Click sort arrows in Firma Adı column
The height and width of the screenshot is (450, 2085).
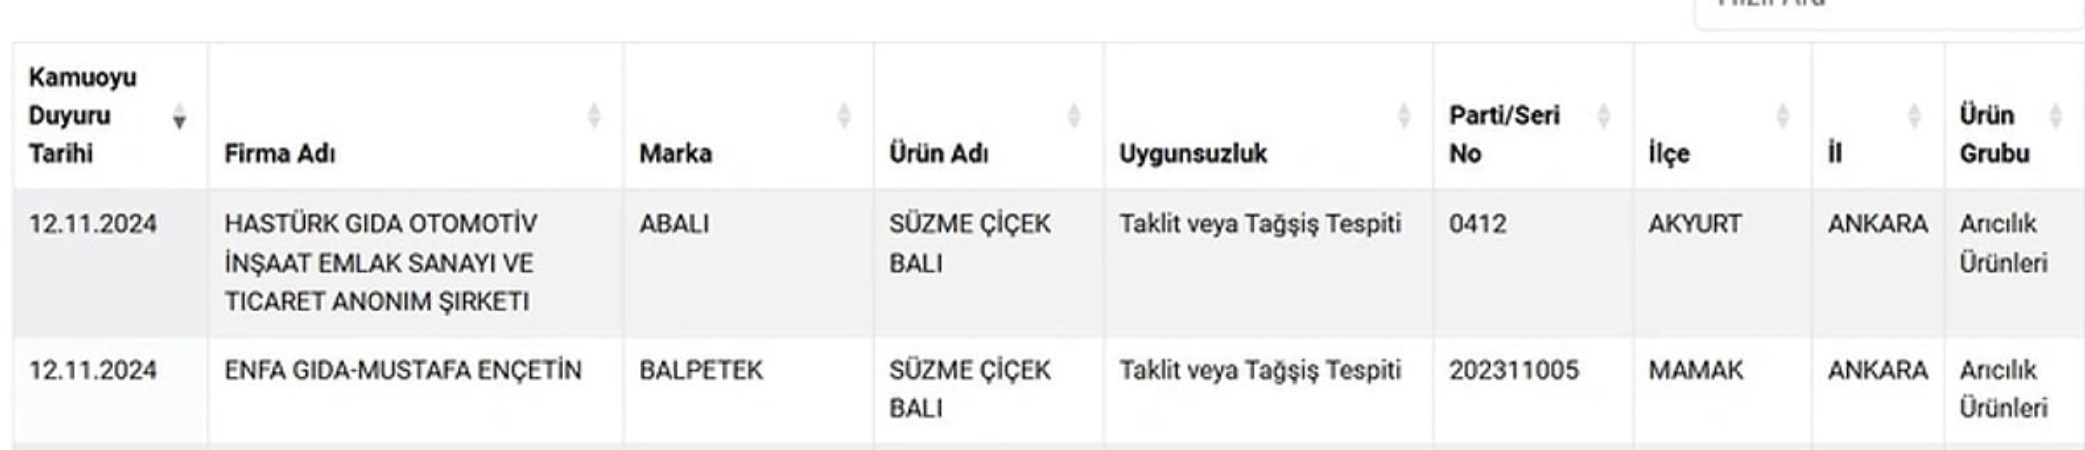[x=594, y=116]
